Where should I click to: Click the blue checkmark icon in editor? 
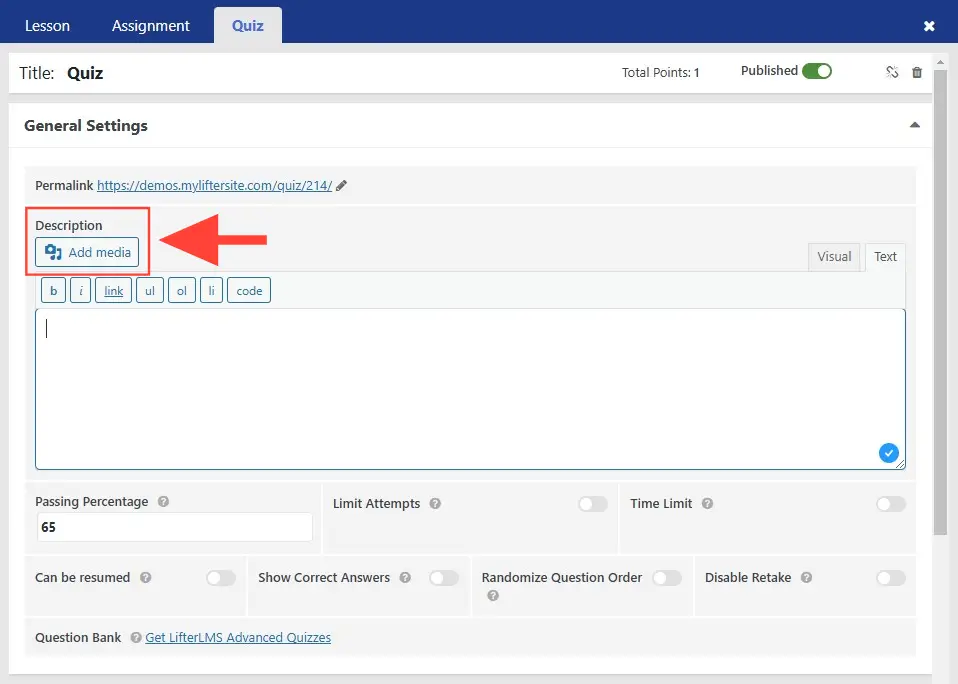tap(888, 453)
